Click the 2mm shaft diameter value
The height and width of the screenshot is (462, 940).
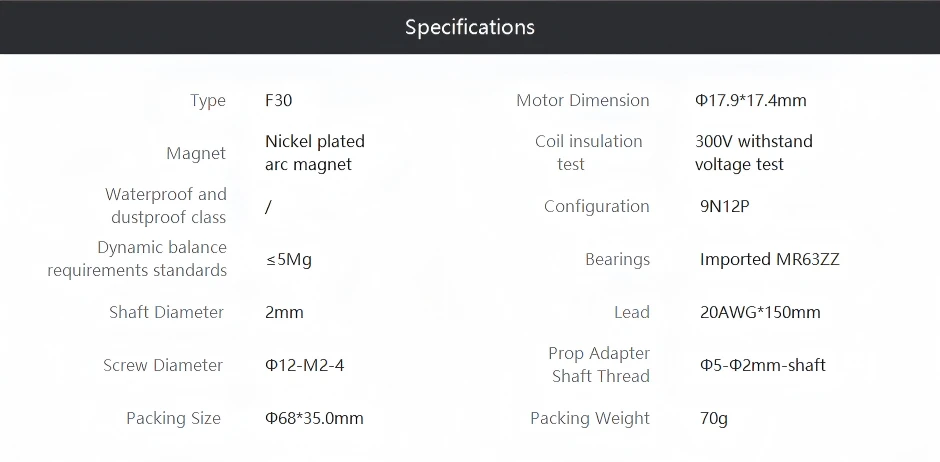pos(284,312)
